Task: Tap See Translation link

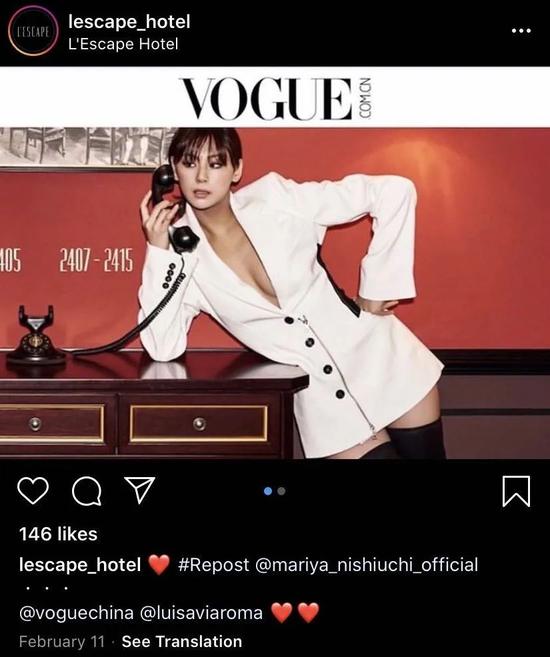Action: tap(182, 641)
